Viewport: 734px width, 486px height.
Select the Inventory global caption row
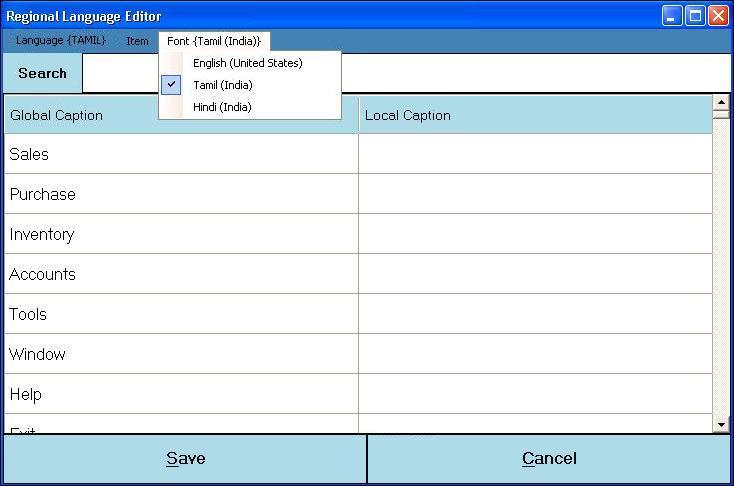point(181,234)
